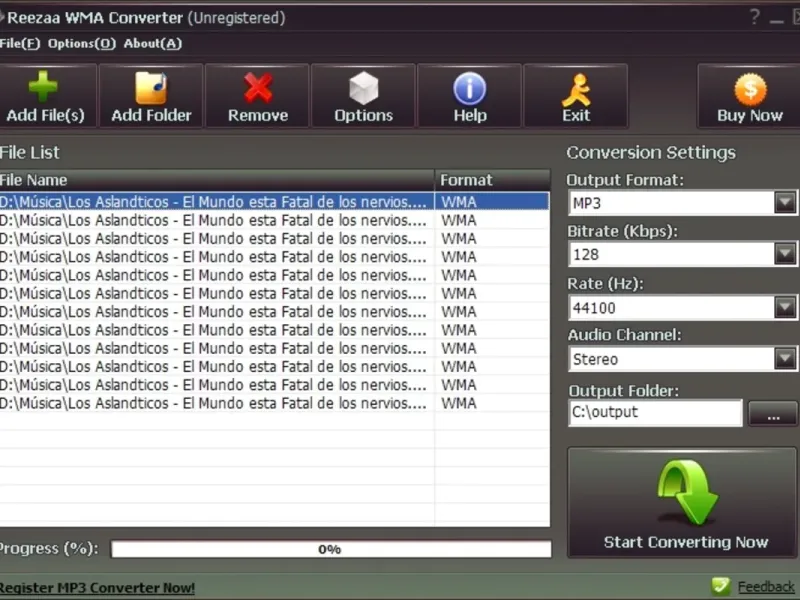Click the green Feedback check icon
800x600 pixels.
(x=721, y=586)
